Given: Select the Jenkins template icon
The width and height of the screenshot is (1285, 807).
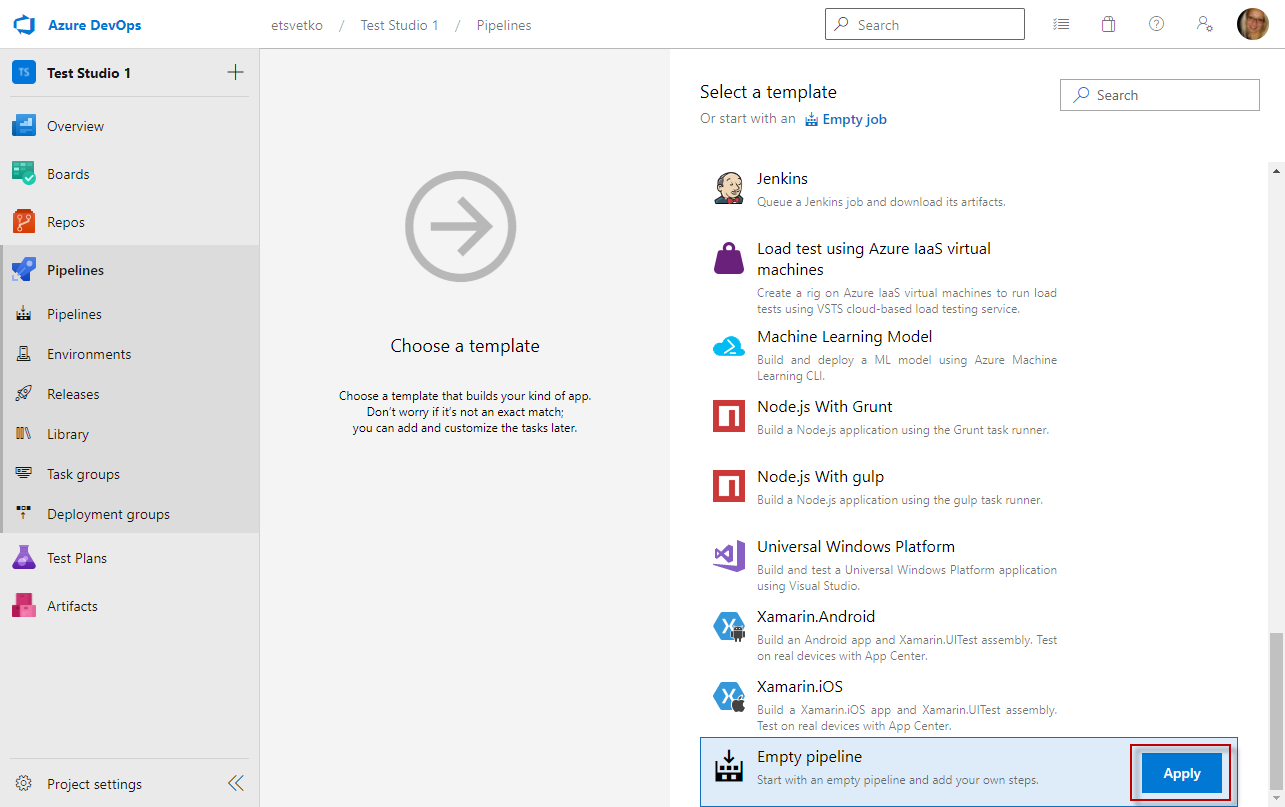Looking at the screenshot, I should [728, 188].
